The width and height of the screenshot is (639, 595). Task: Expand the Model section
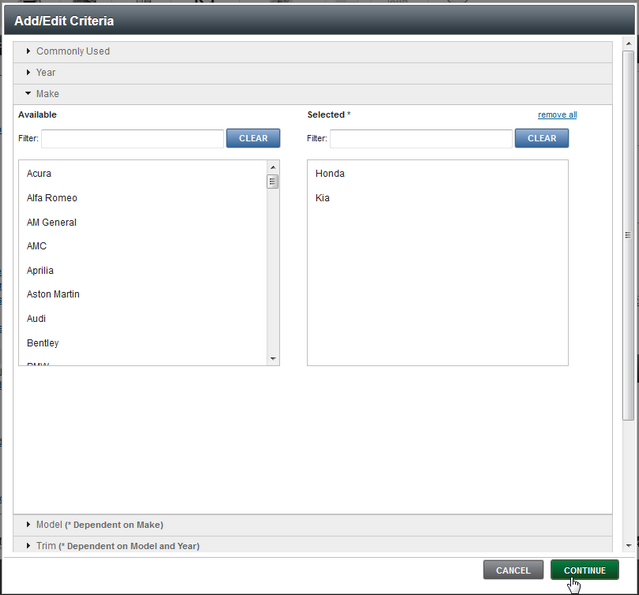313,525
